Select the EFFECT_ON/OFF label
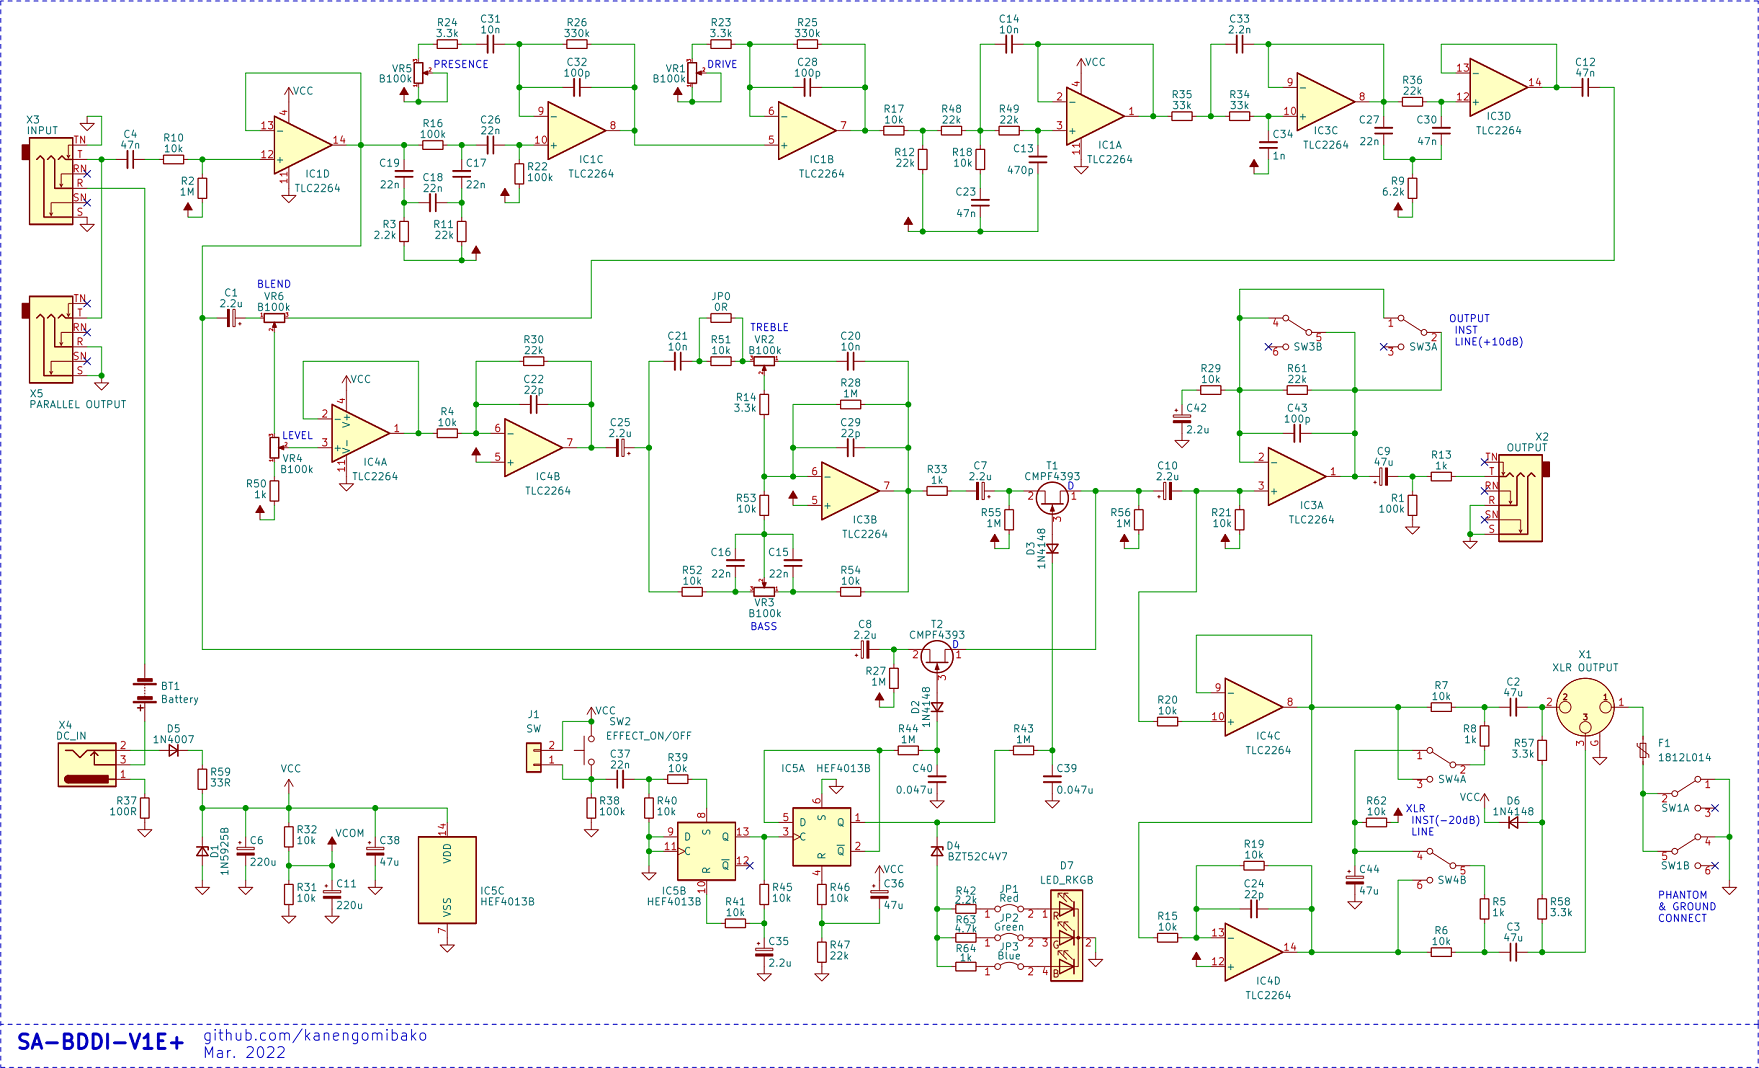Image resolution: width=1759 pixels, height=1068 pixels. pyautogui.click(x=649, y=735)
